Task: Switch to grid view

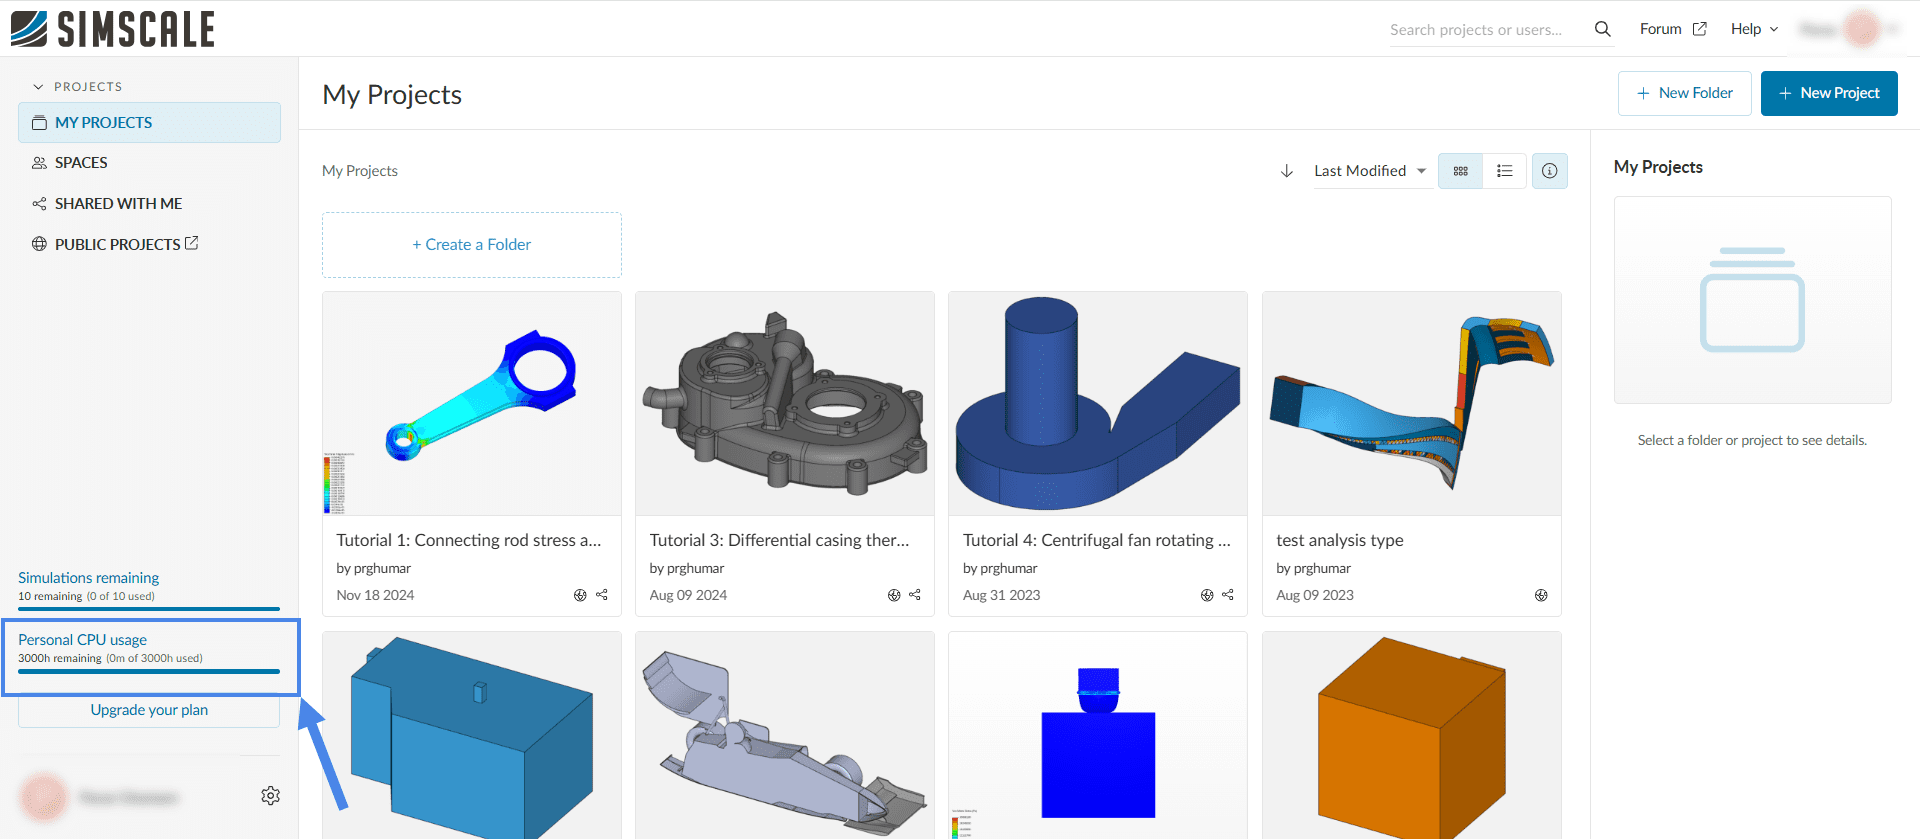Action: pos(1460,171)
